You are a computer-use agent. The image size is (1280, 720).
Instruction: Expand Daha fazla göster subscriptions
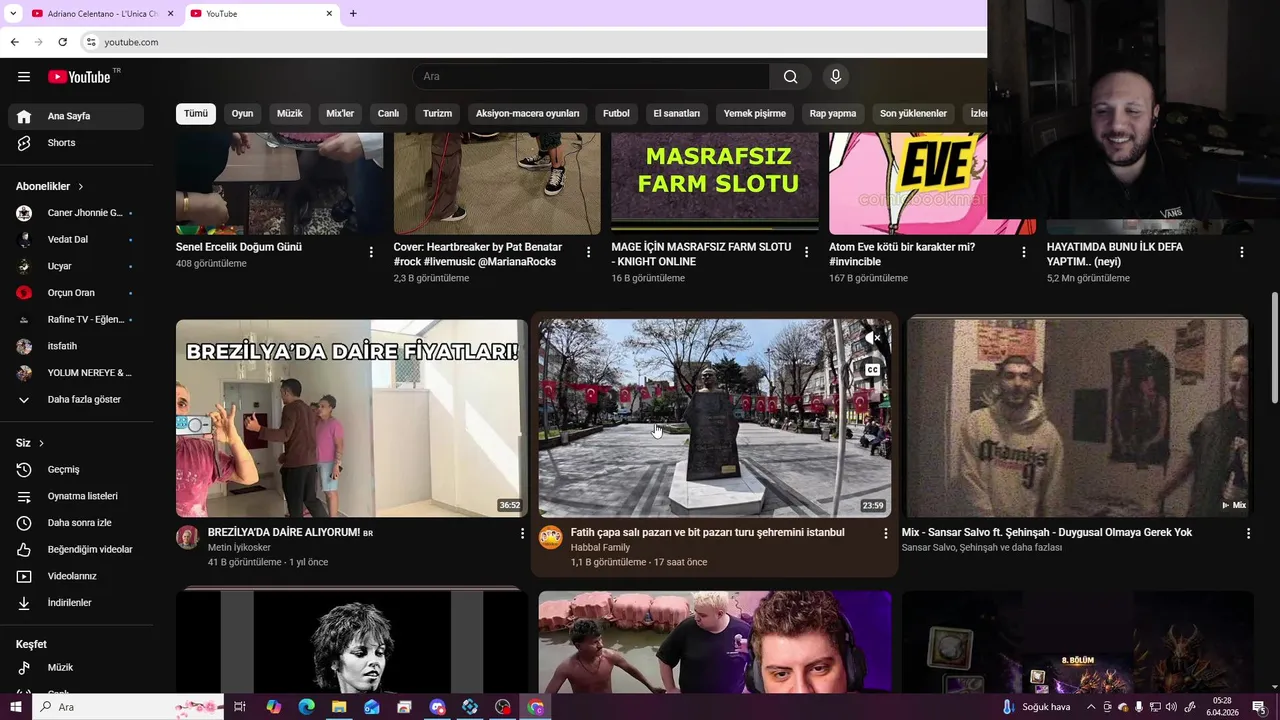76,399
